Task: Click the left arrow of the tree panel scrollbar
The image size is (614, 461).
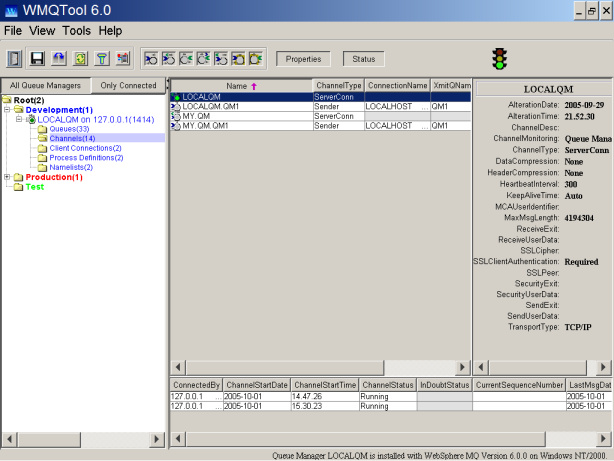Action: pyautogui.click(x=10, y=439)
